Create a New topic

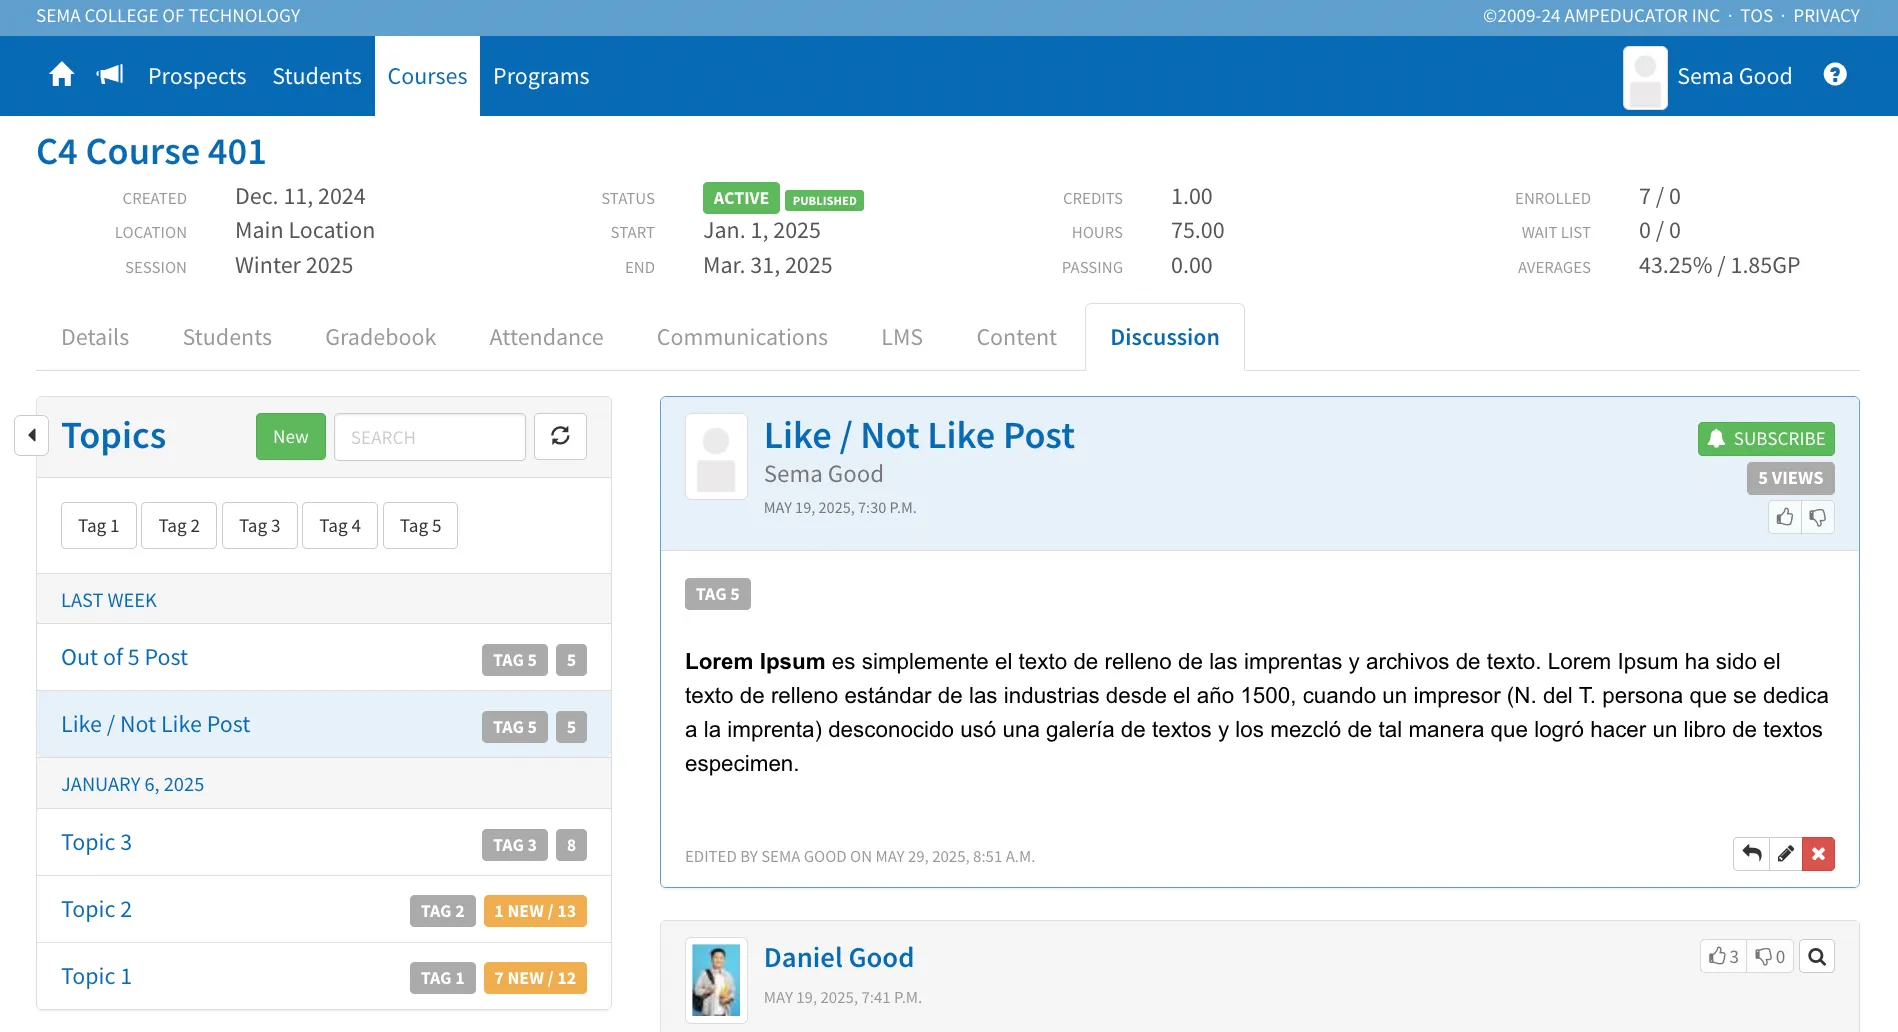291,436
